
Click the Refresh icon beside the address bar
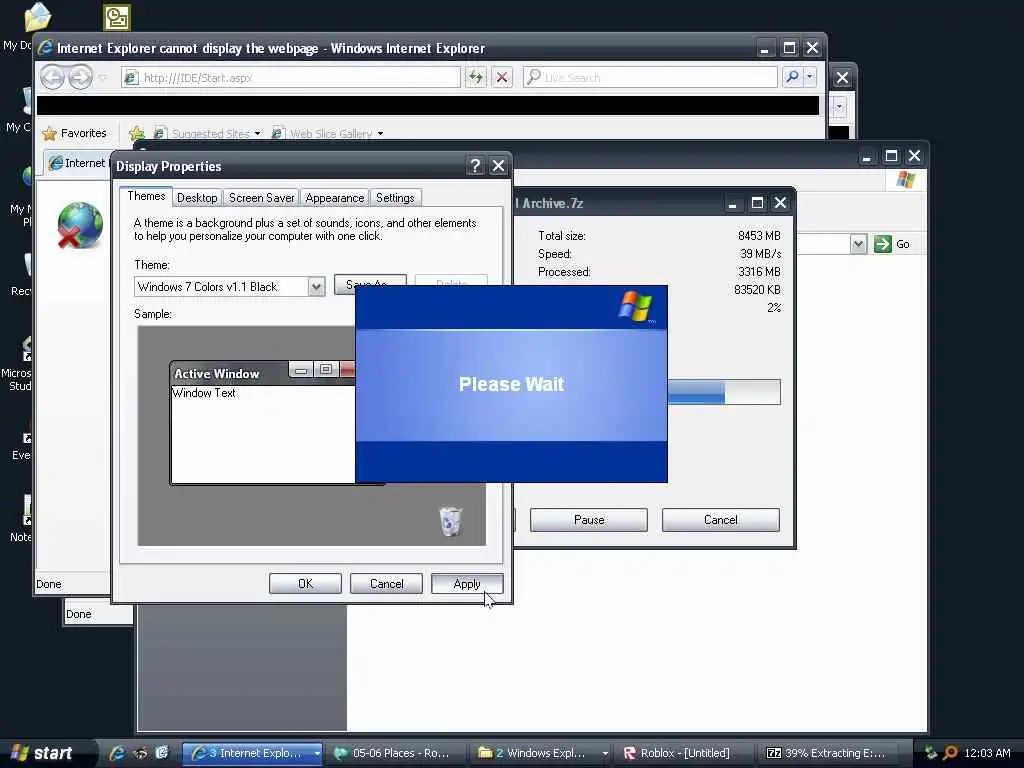pyautogui.click(x=475, y=77)
